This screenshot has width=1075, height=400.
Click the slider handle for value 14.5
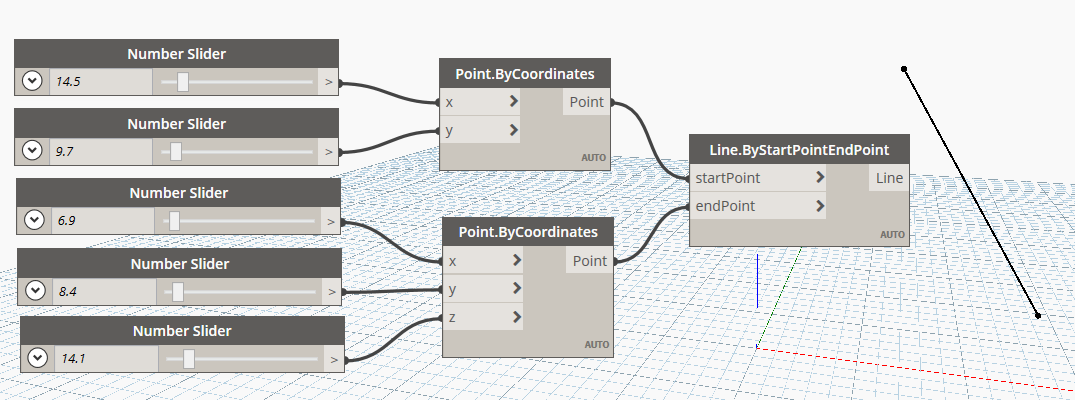[182, 82]
